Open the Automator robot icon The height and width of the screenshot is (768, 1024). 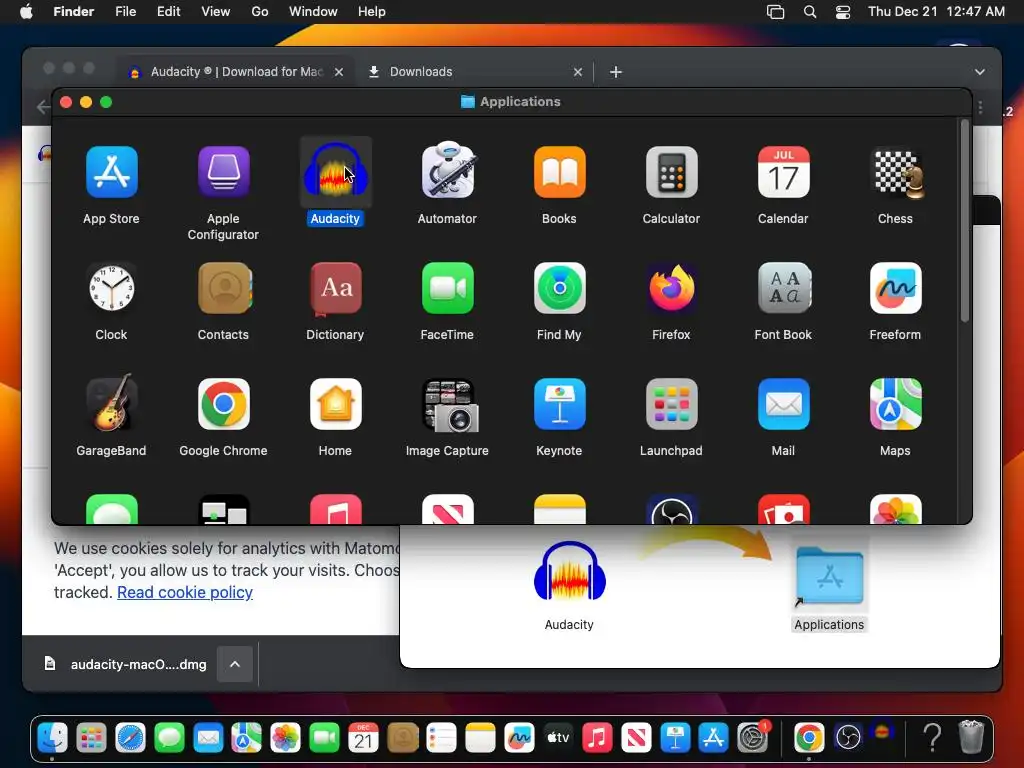[447, 170]
